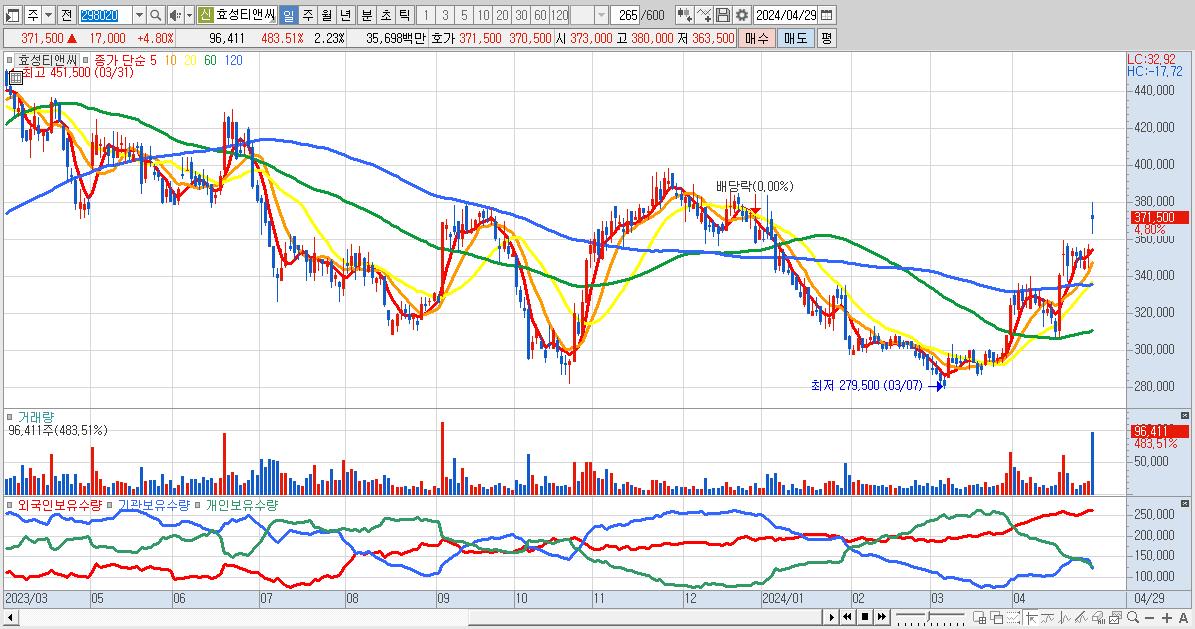Switch to seconds (초) chart

point(386,14)
